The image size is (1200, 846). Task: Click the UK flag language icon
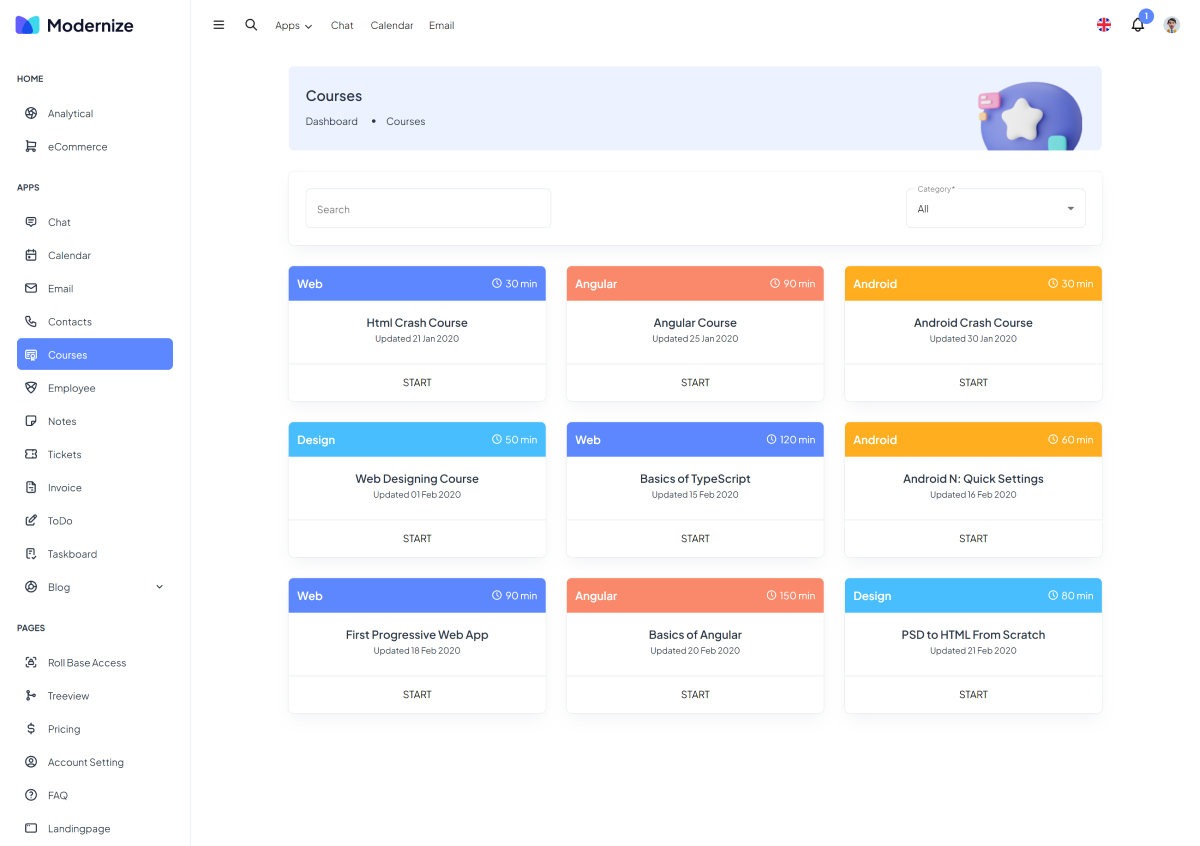[x=1104, y=25]
